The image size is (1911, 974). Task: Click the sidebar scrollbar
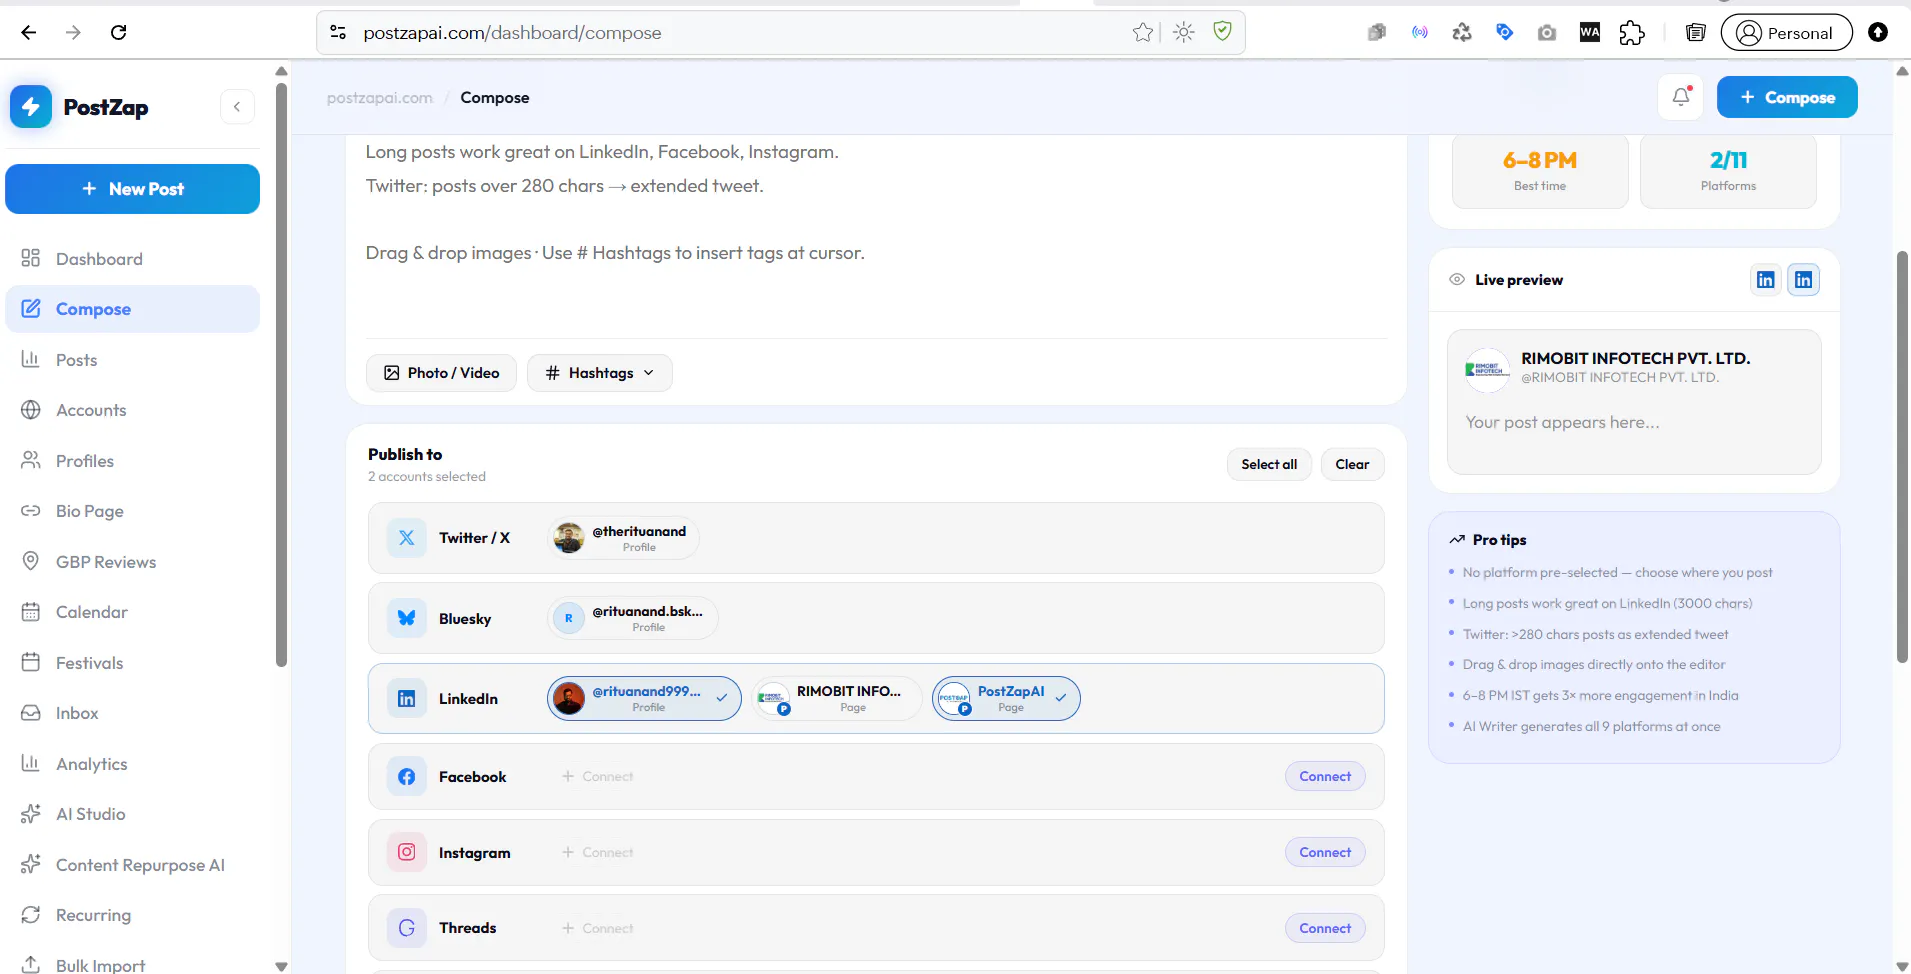click(x=281, y=375)
